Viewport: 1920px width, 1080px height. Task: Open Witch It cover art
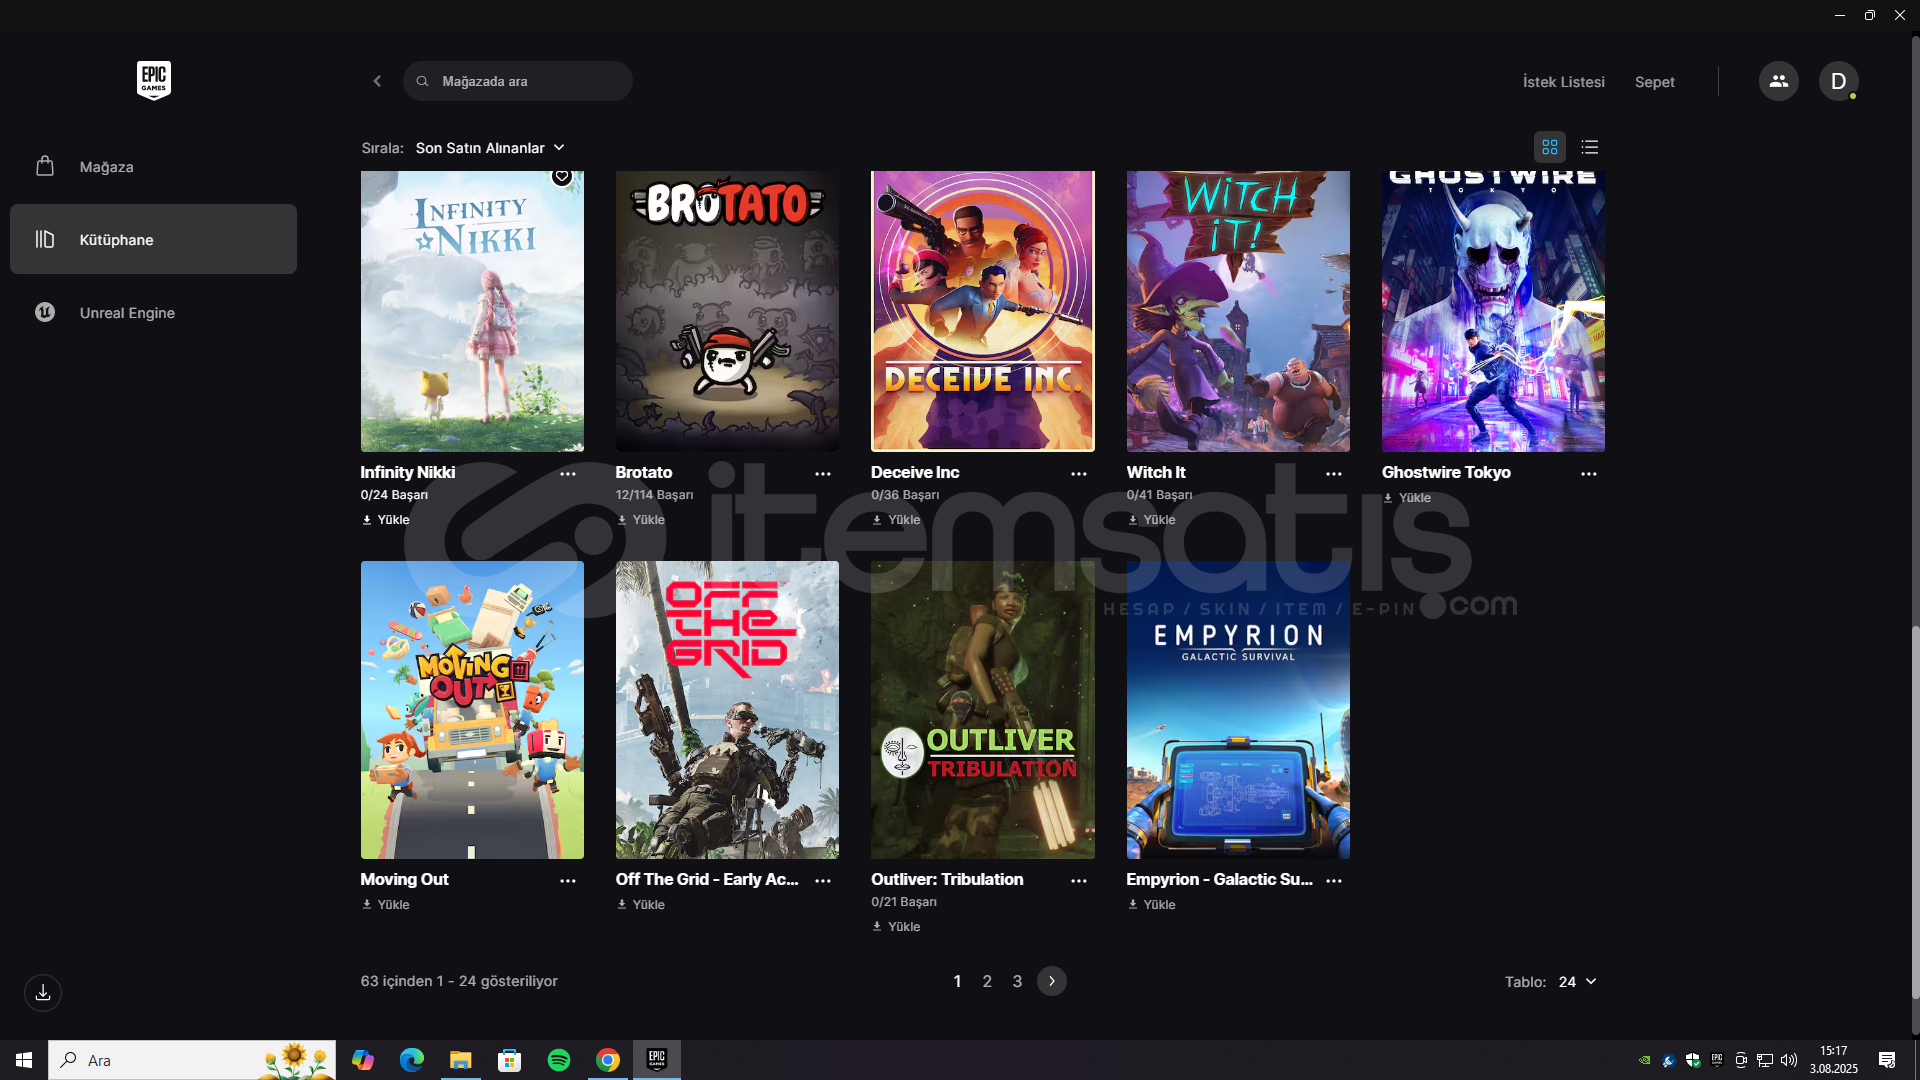pos(1238,311)
